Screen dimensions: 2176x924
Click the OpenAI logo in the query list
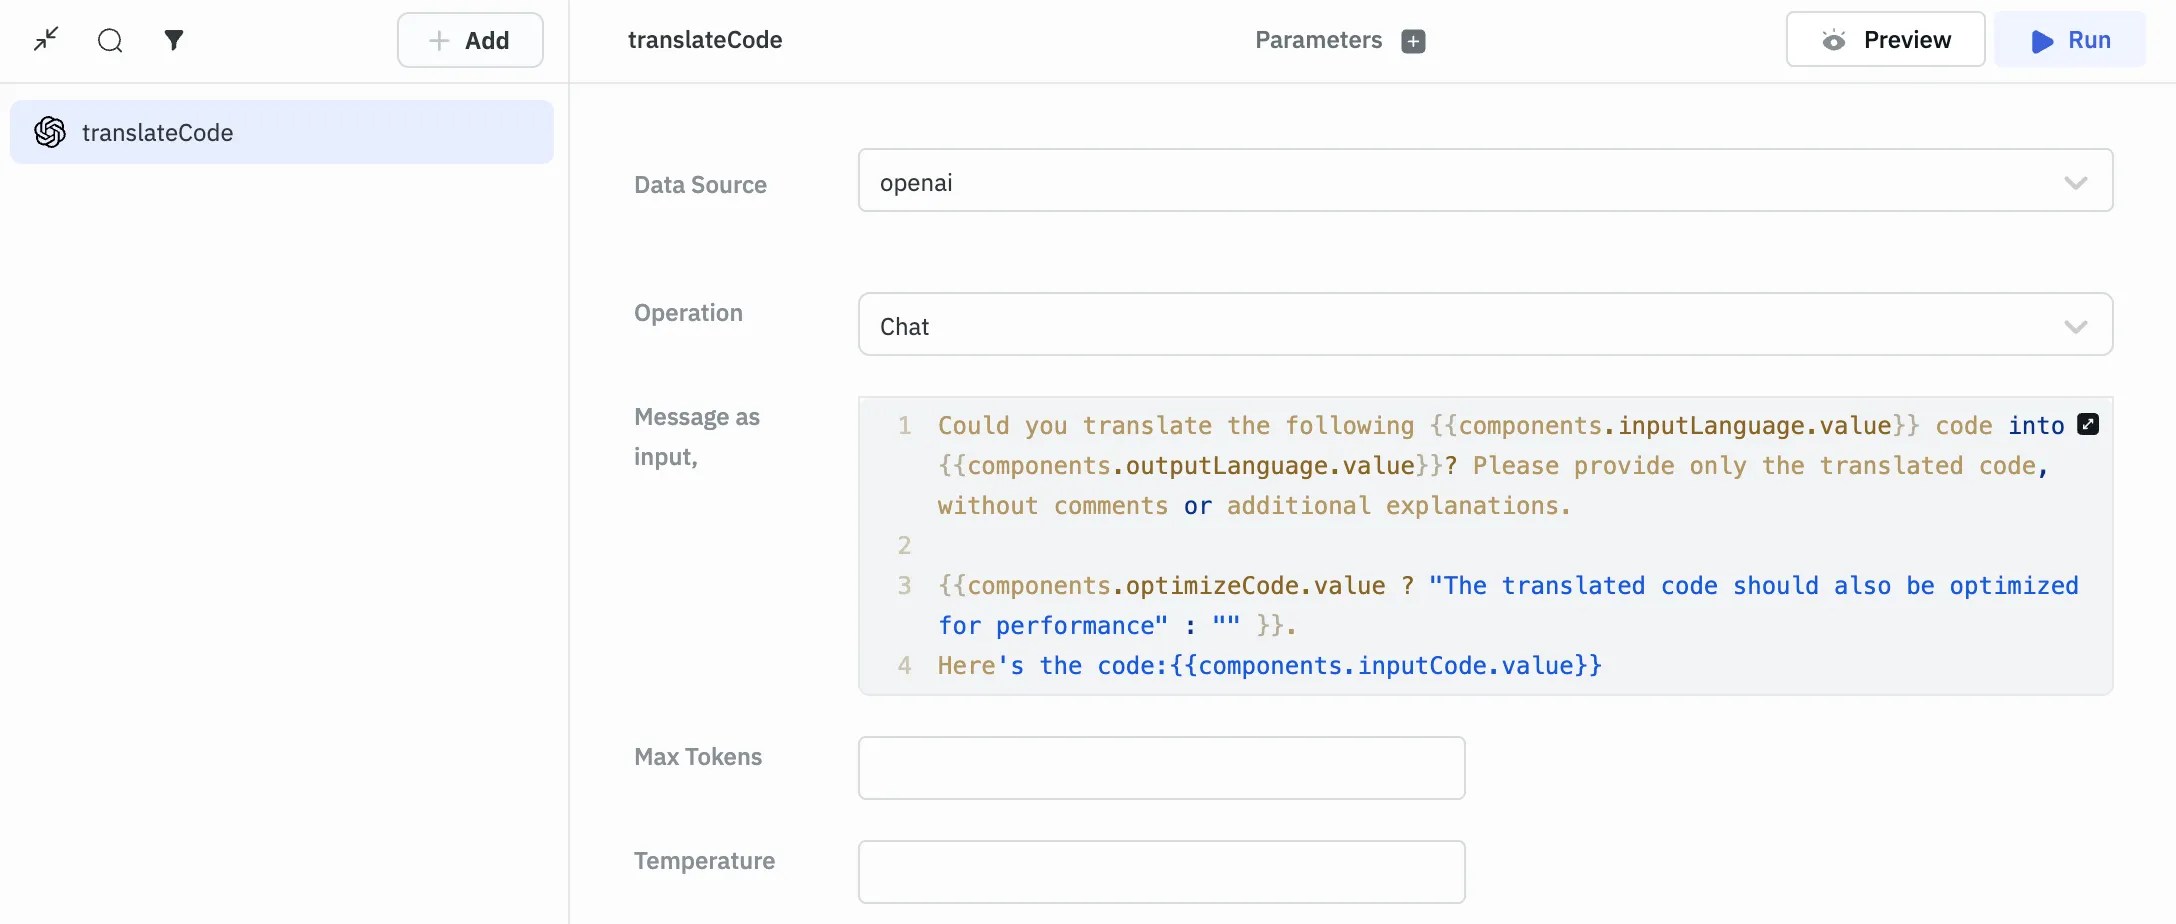(50, 132)
